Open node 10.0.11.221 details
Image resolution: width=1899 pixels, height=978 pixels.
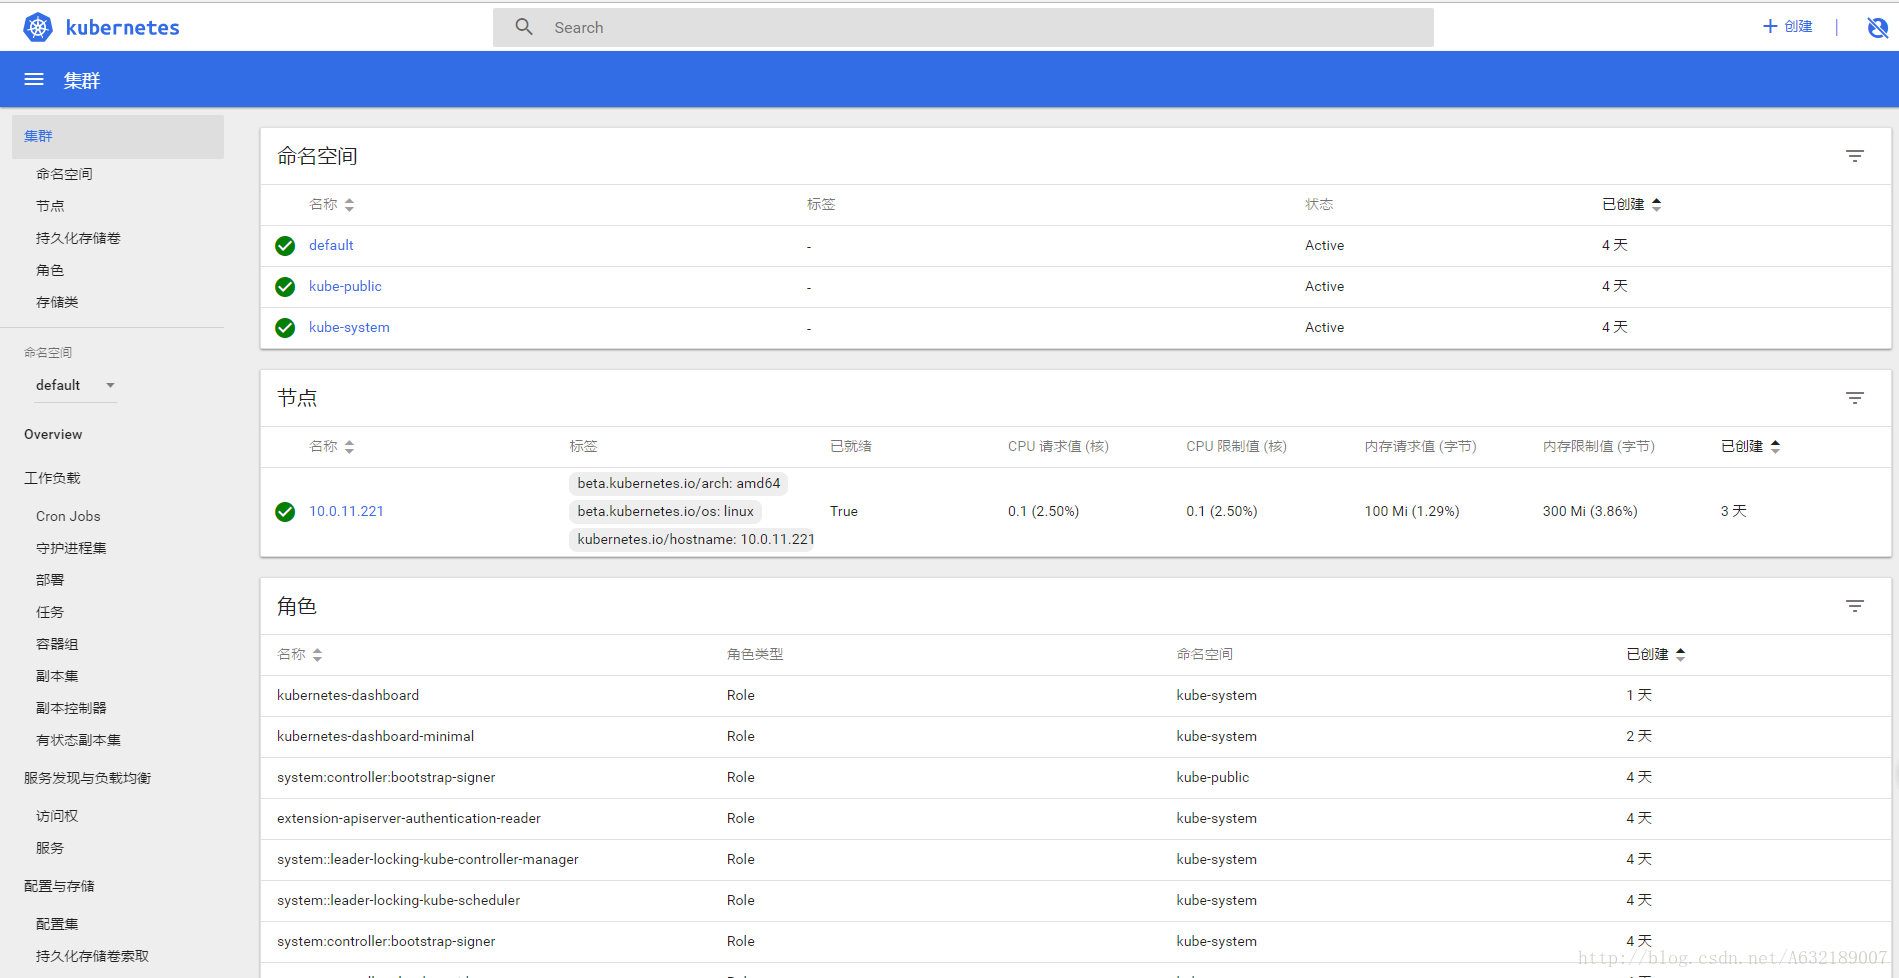tap(346, 511)
